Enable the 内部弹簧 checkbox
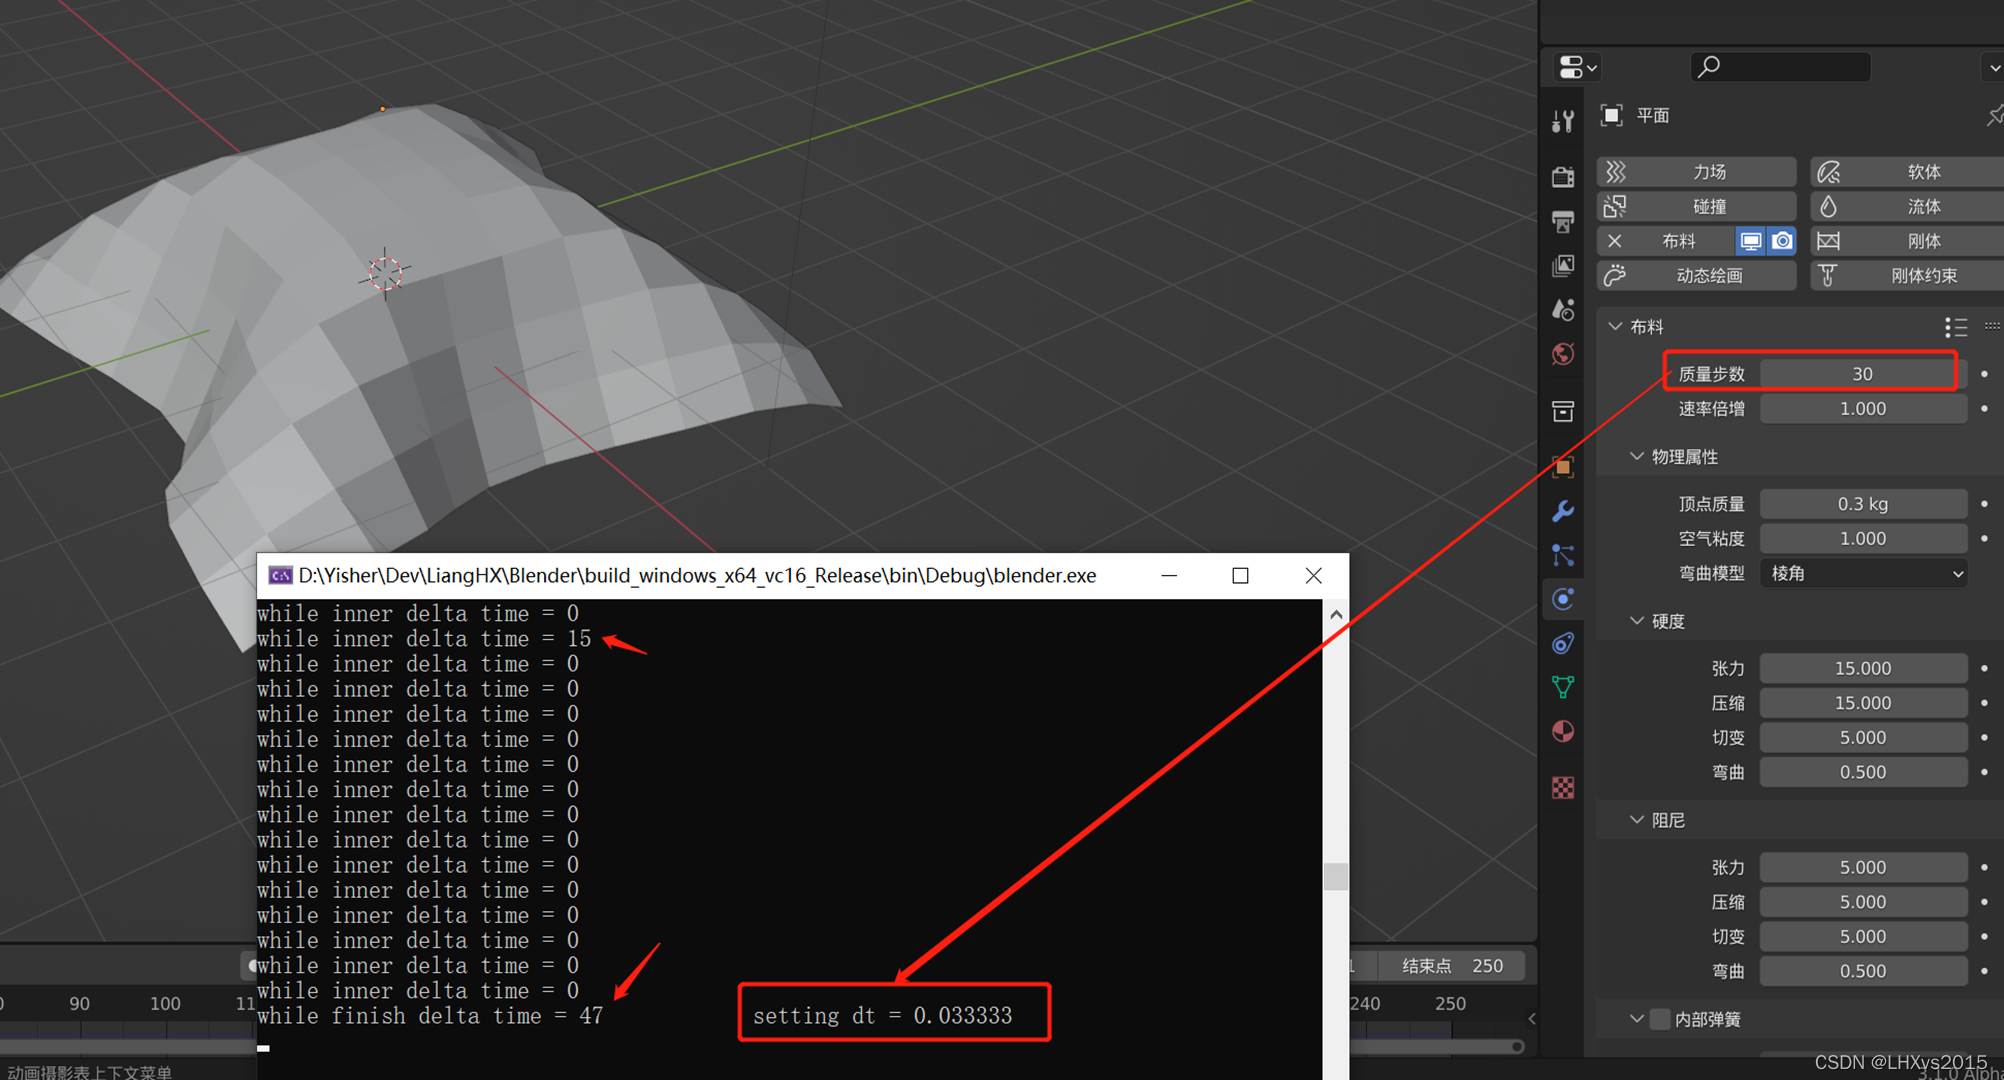Image resolution: width=2004 pixels, height=1080 pixels. click(x=1660, y=1019)
